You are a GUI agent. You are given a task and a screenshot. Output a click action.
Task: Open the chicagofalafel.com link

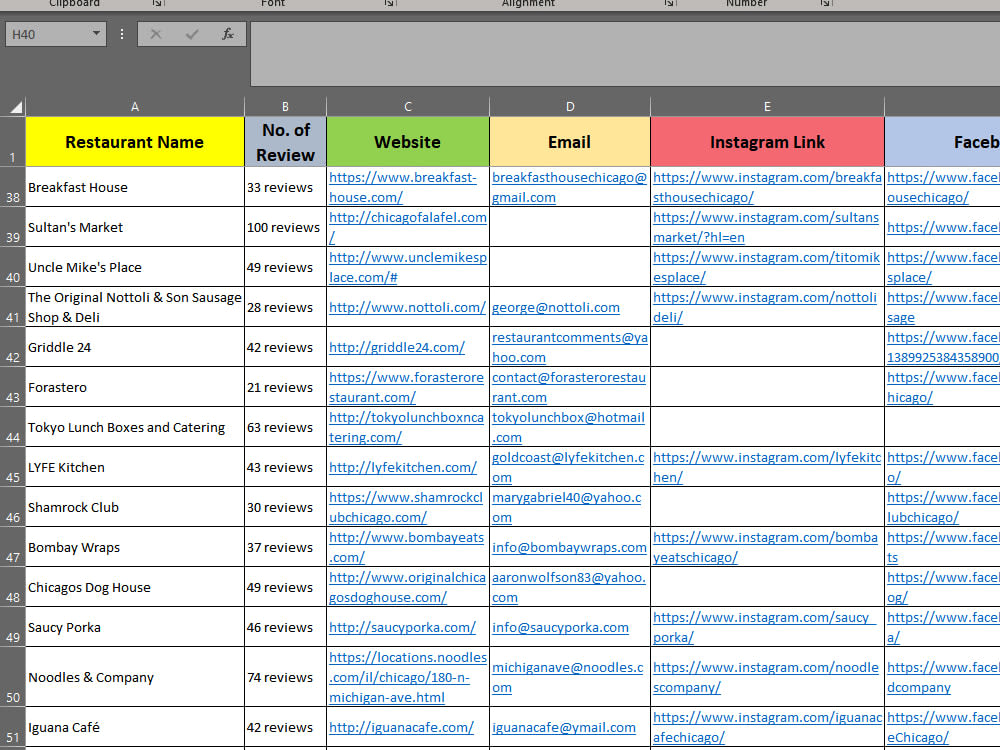408,227
